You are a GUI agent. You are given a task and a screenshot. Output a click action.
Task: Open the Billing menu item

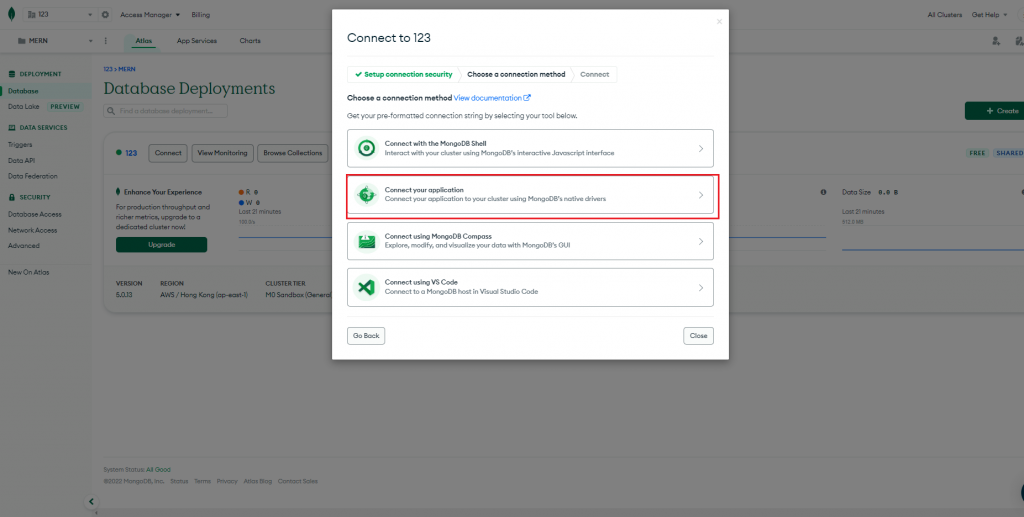201,14
